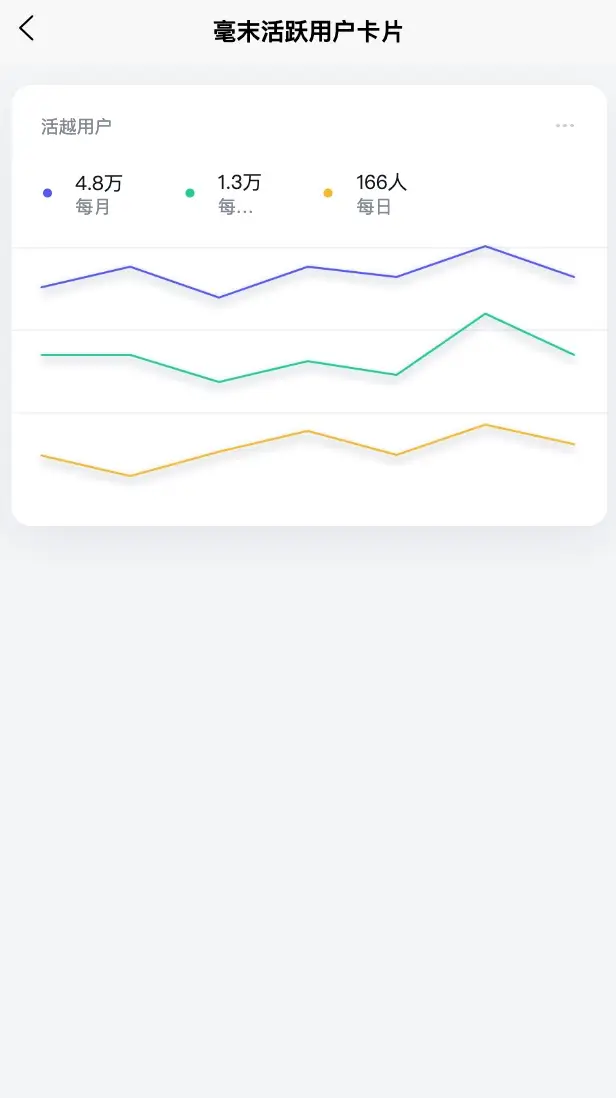Tap the 每日 legend label
The height and width of the screenshot is (1098, 616).
tap(374, 208)
